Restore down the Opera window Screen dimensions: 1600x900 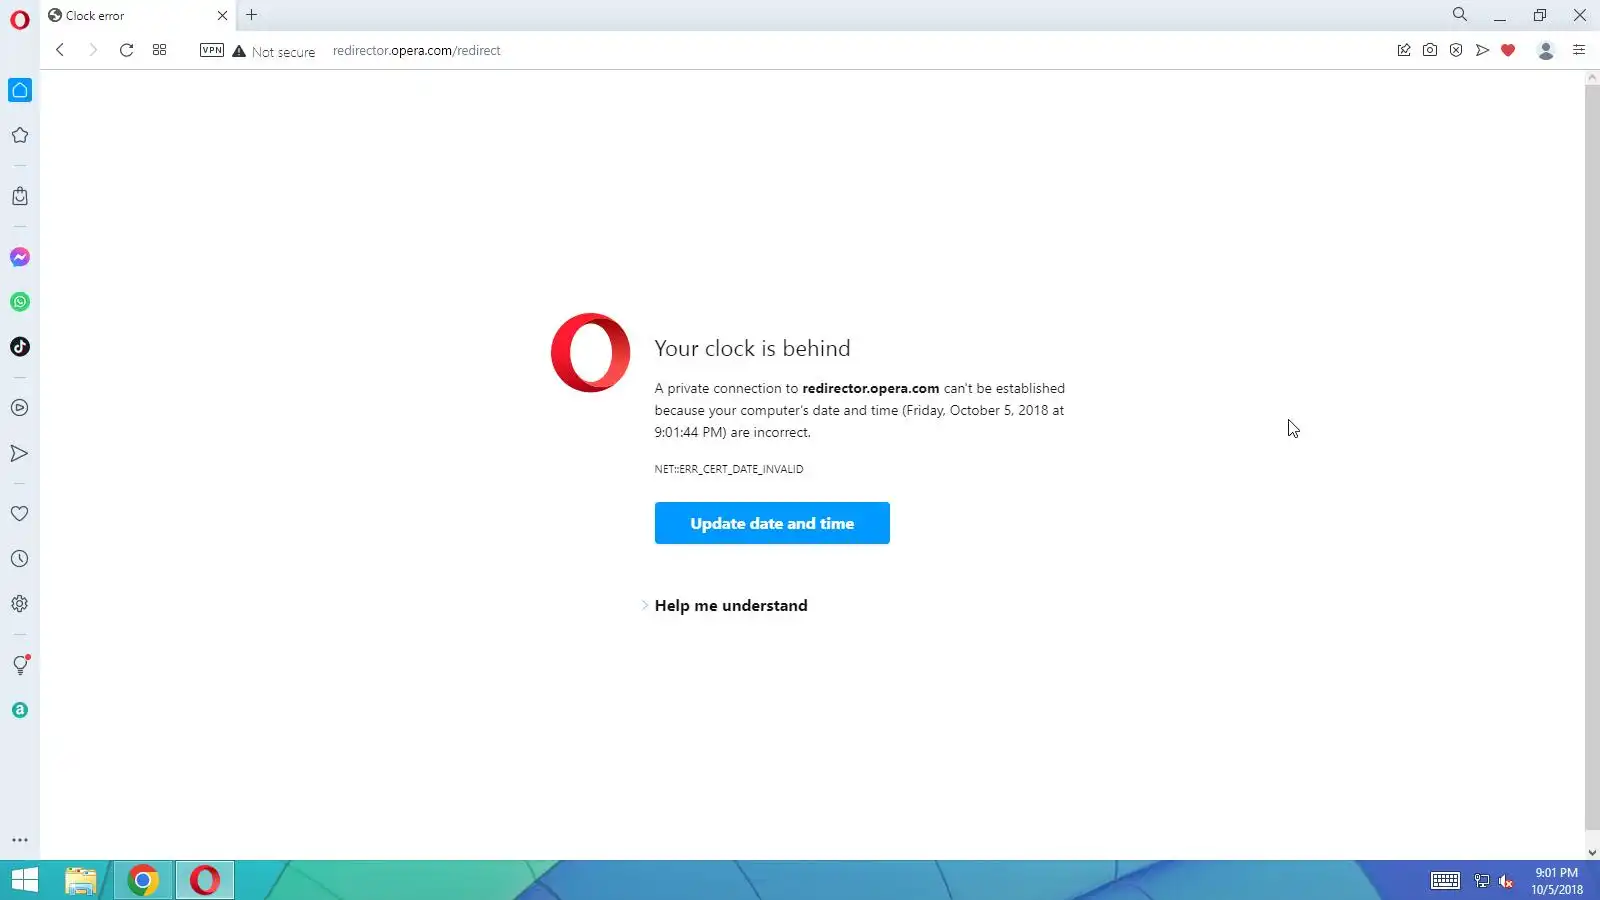(x=1540, y=15)
